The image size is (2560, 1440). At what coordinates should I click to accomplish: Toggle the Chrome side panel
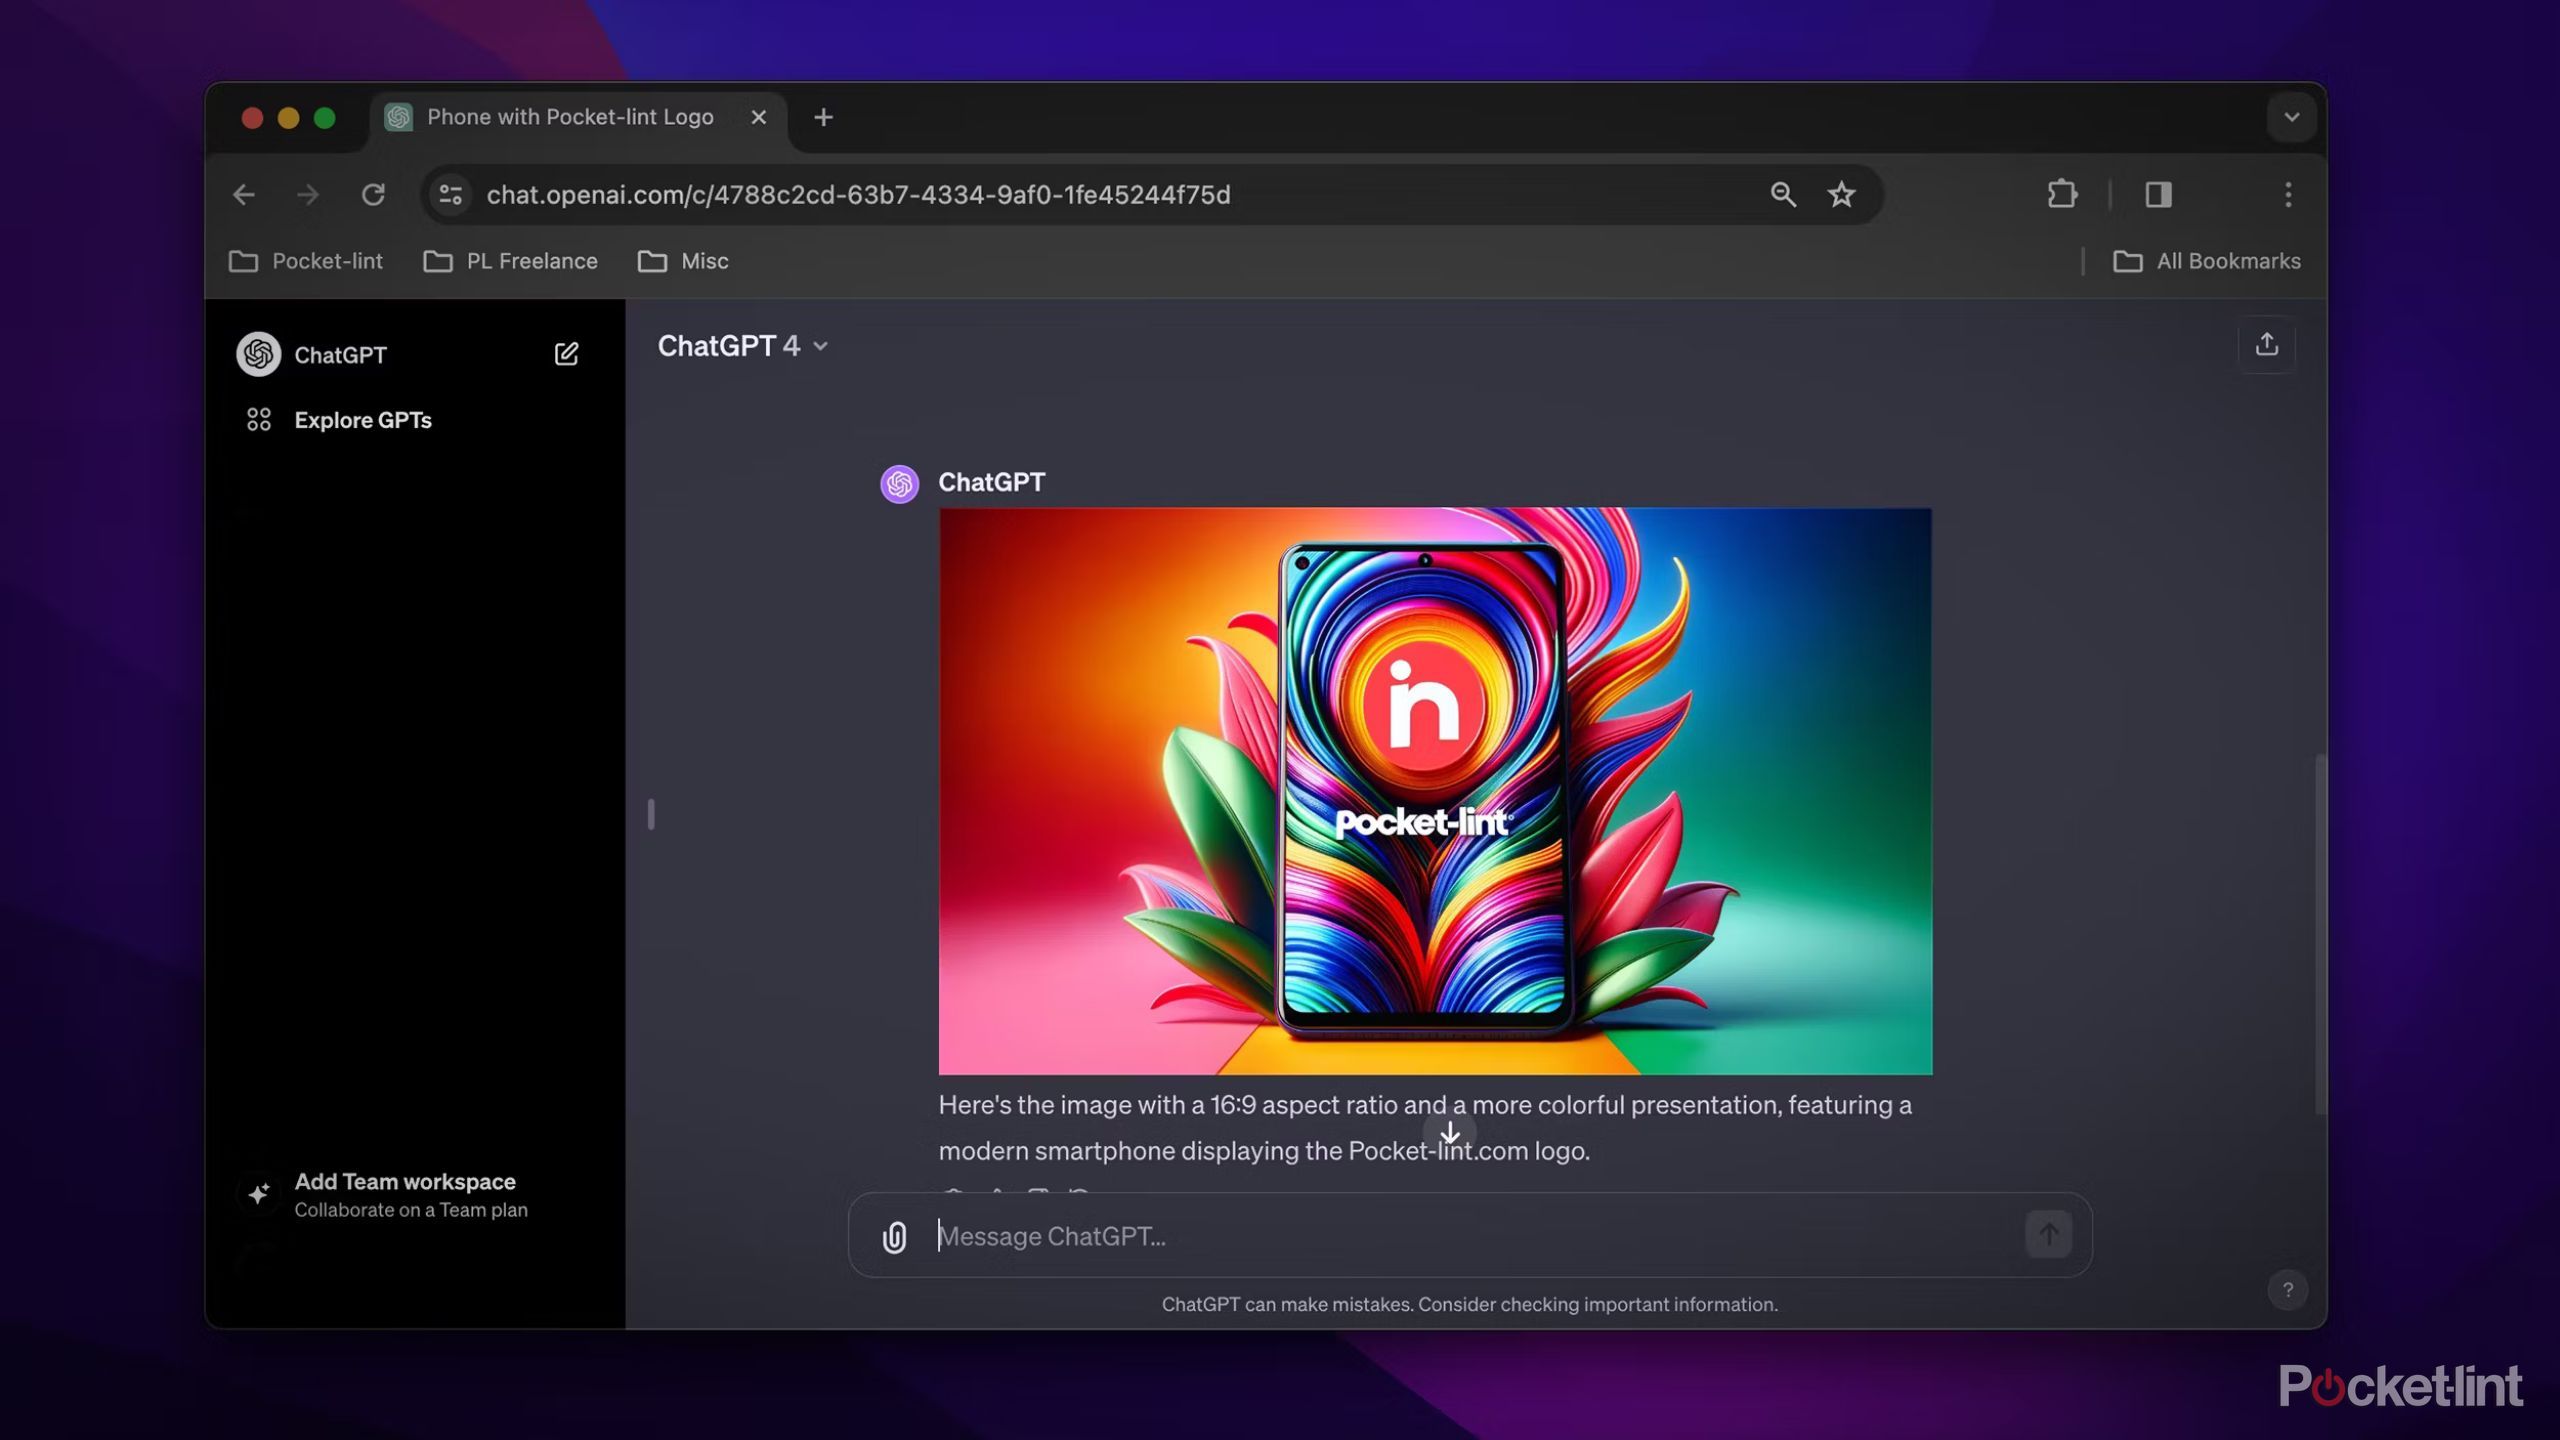click(x=2157, y=194)
